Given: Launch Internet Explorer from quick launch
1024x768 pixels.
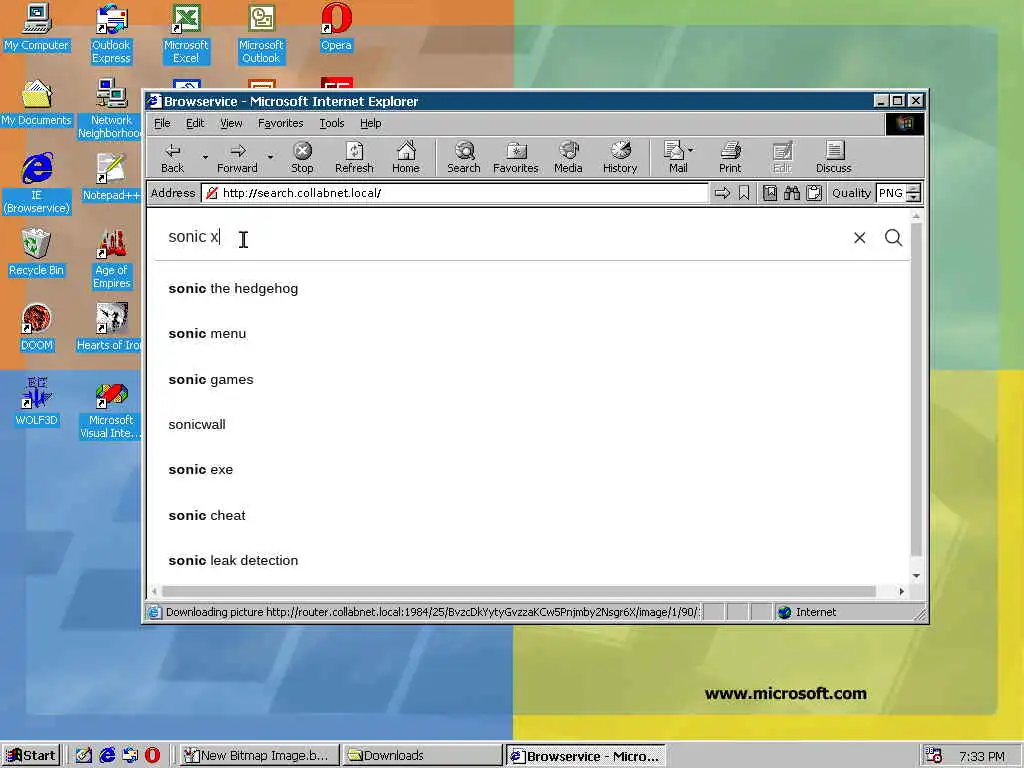Looking at the screenshot, I should point(106,755).
